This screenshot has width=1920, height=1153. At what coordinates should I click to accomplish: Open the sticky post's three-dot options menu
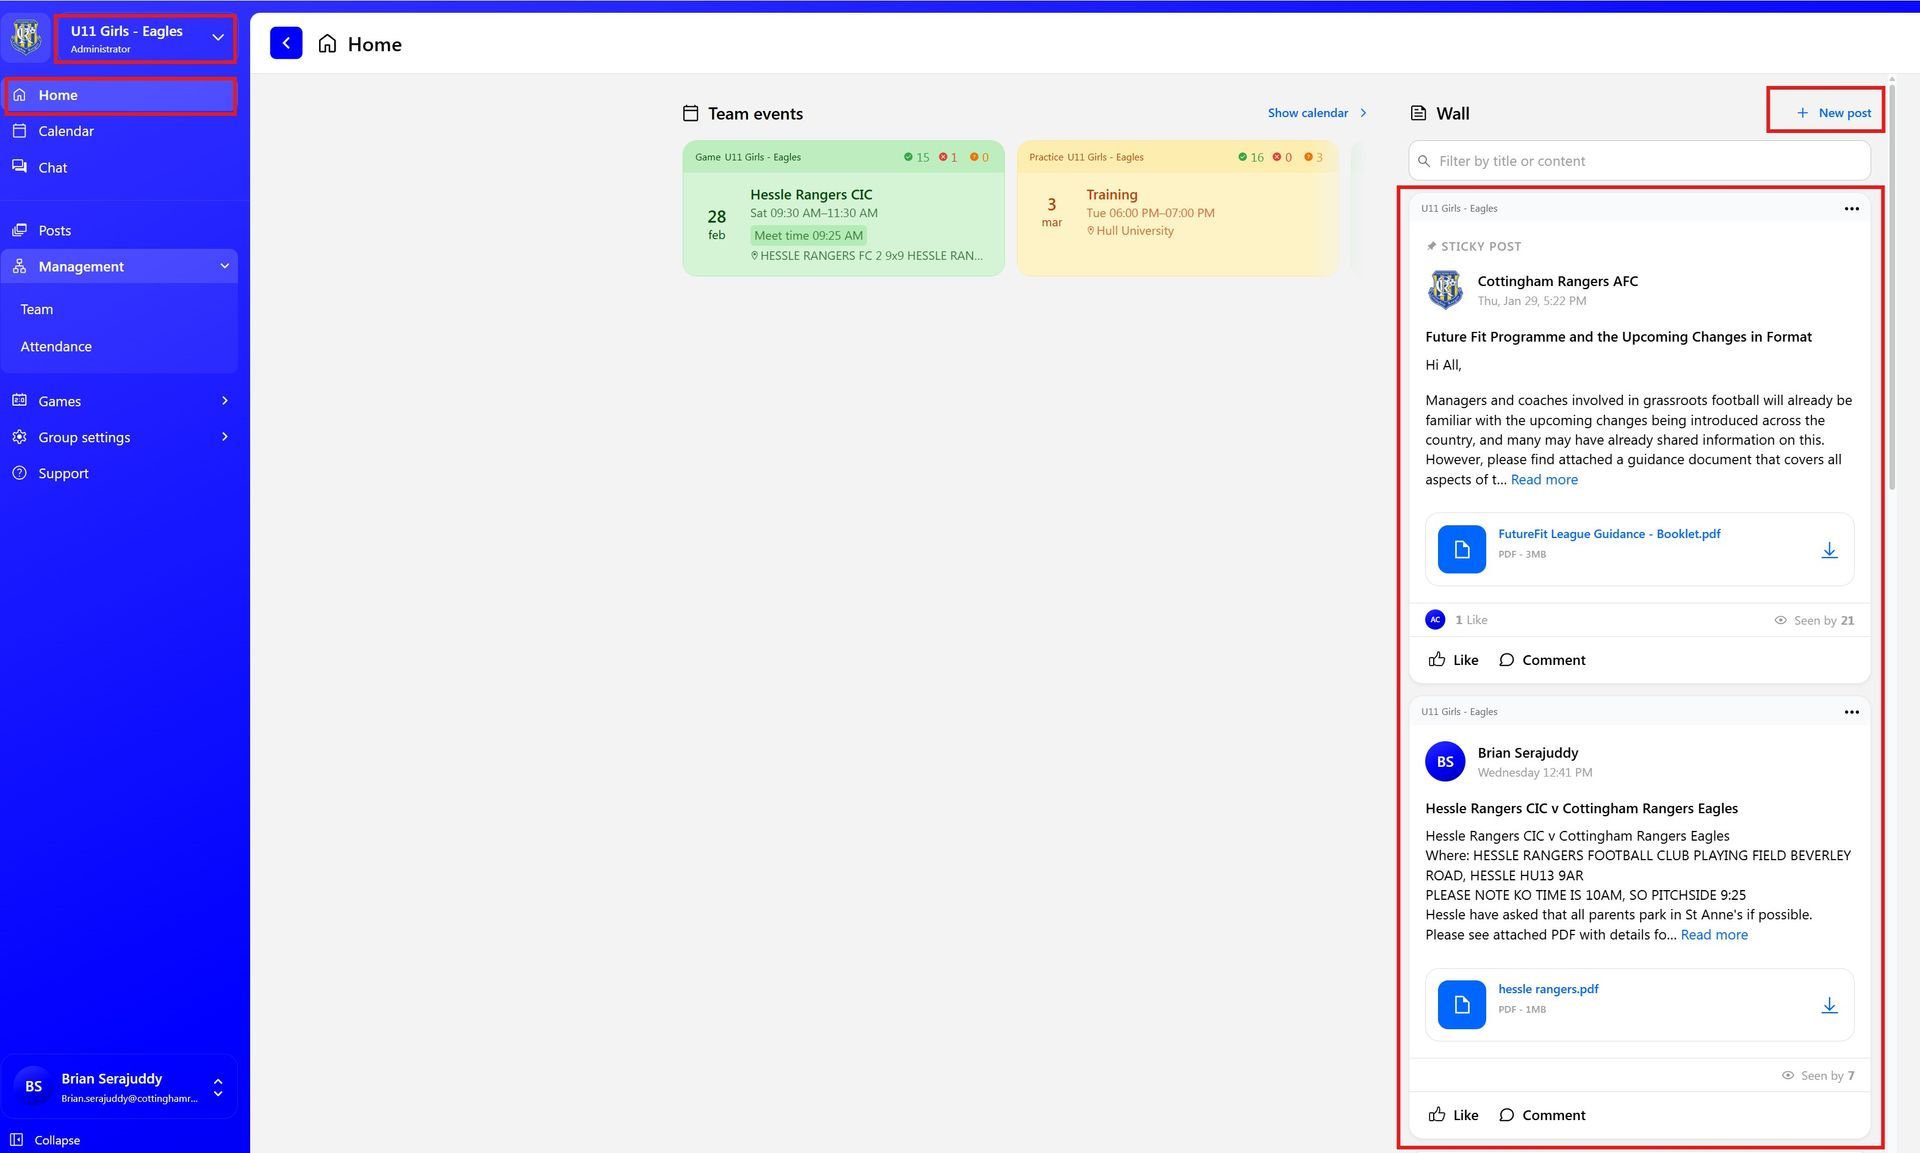[x=1851, y=209]
